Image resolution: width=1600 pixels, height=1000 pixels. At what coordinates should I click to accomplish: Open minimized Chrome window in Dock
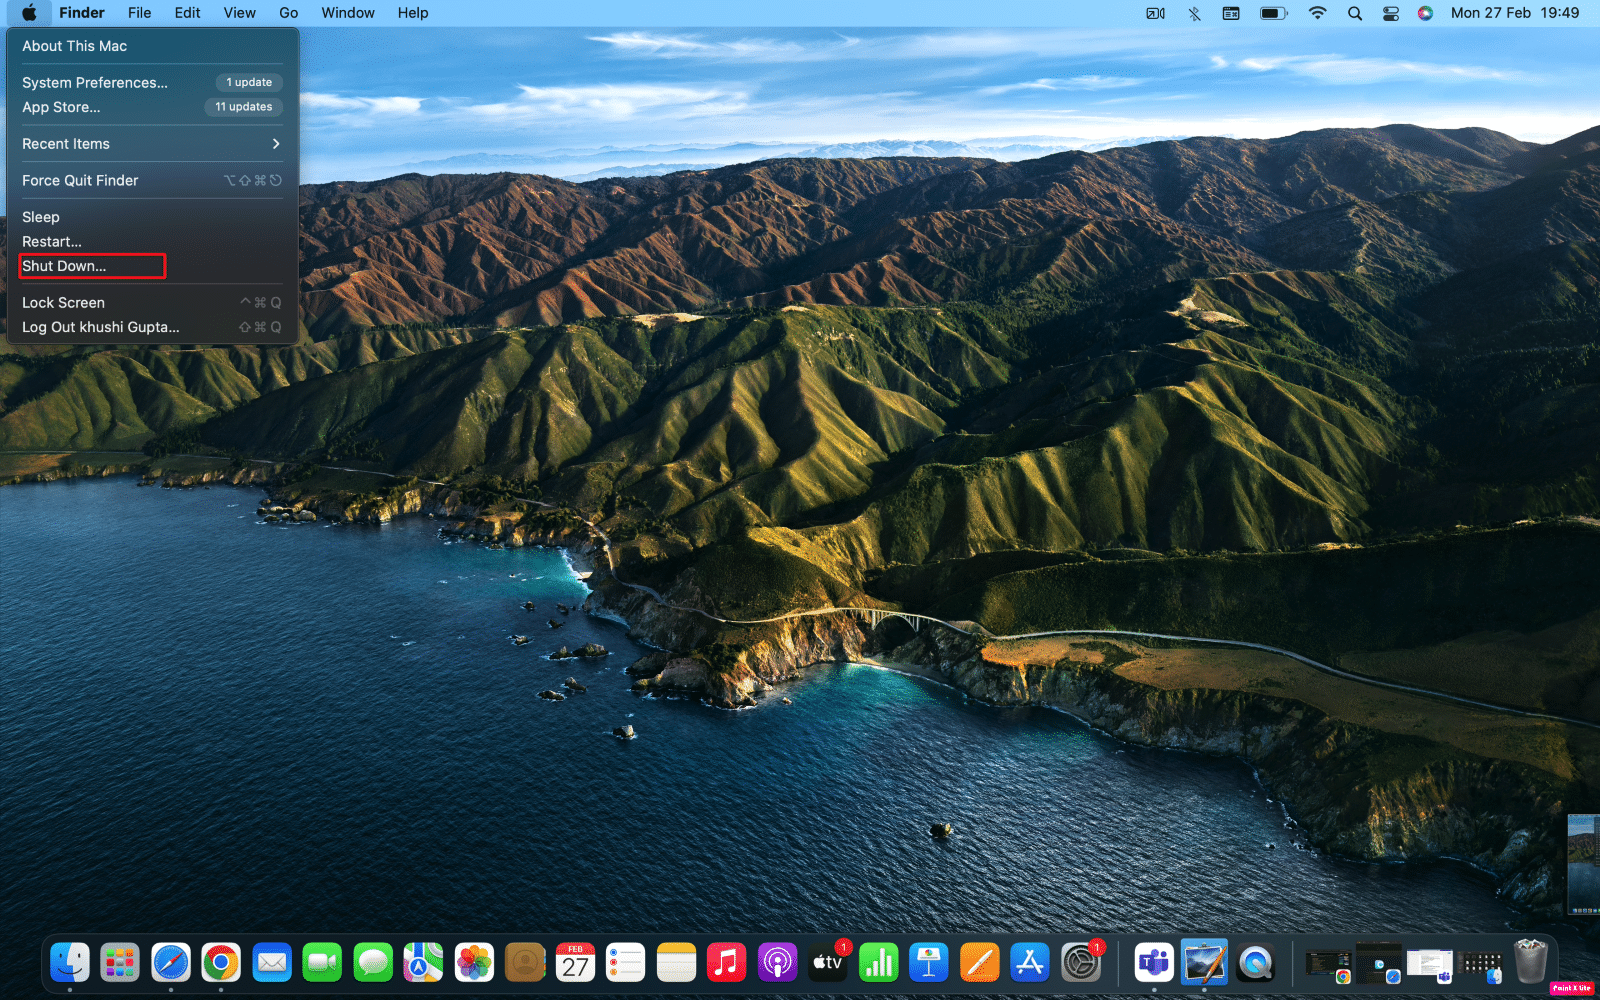pyautogui.click(x=1328, y=965)
